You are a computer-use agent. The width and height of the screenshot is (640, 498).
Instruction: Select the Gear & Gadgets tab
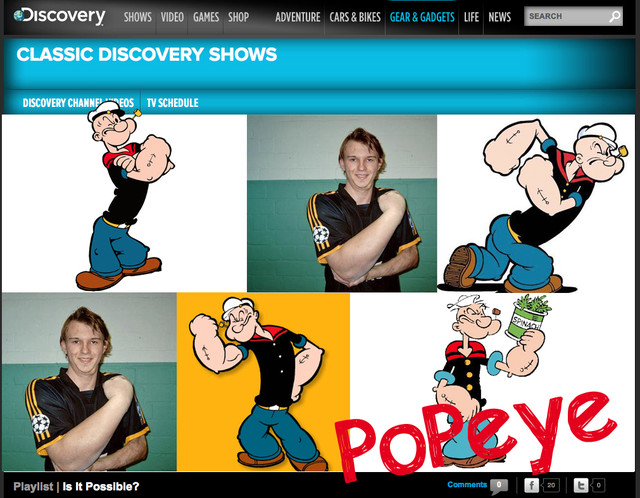click(x=422, y=17)
